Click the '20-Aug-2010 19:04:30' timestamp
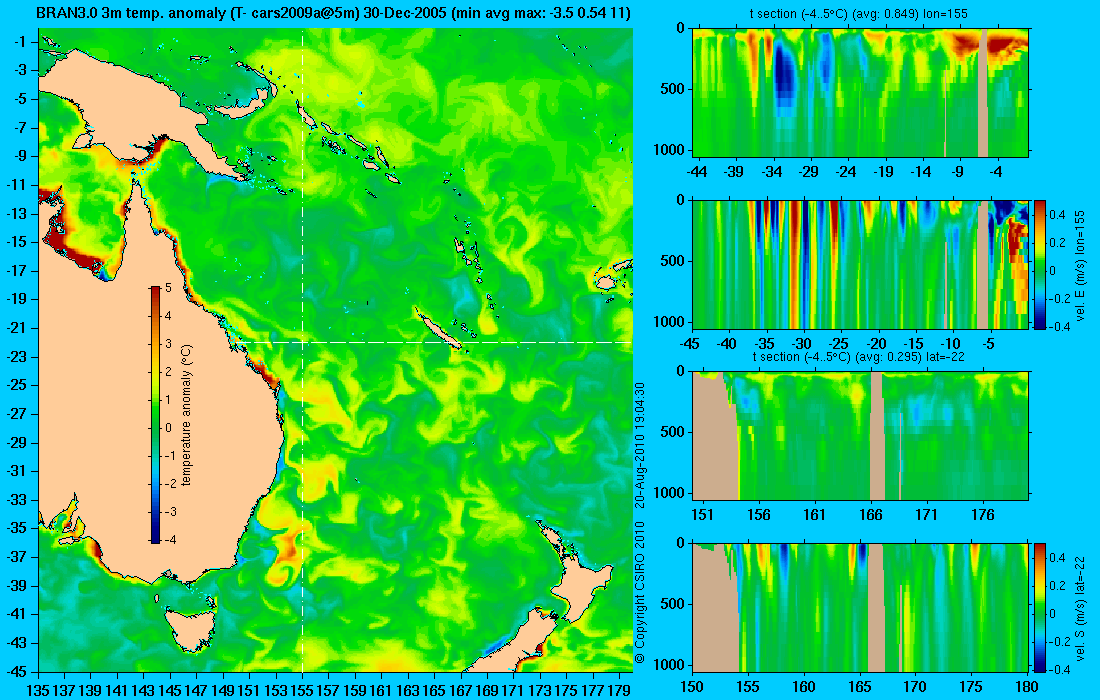1100x700 pixels. [639, 443]
